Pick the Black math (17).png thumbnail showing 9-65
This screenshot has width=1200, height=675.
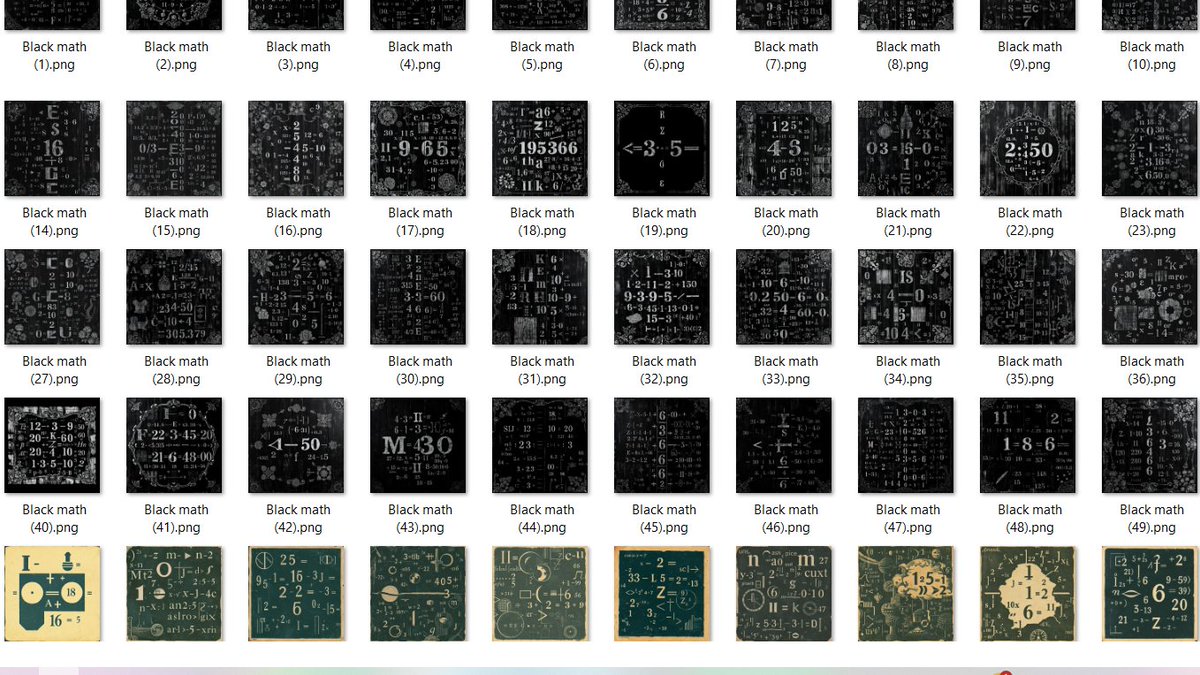(419, 148)
